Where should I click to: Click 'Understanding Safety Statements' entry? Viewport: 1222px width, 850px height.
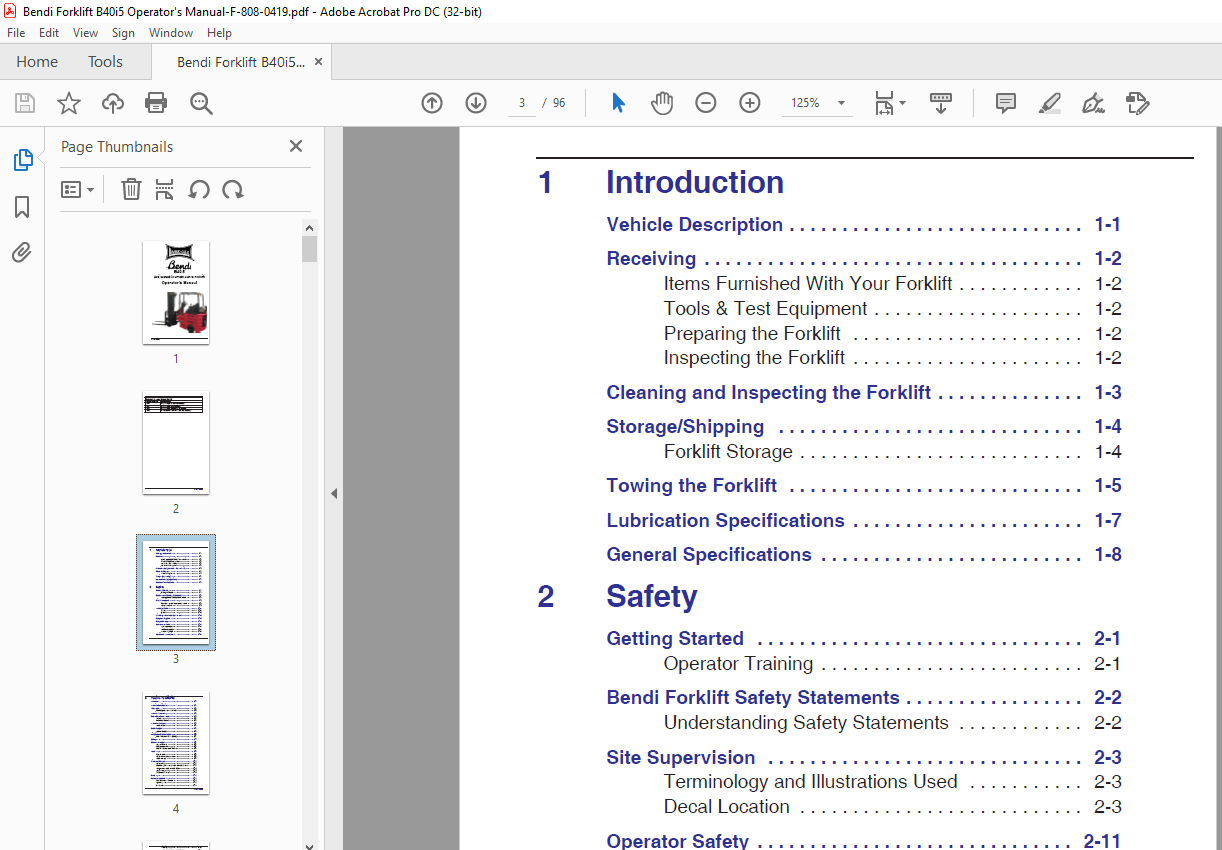[806, 723]
